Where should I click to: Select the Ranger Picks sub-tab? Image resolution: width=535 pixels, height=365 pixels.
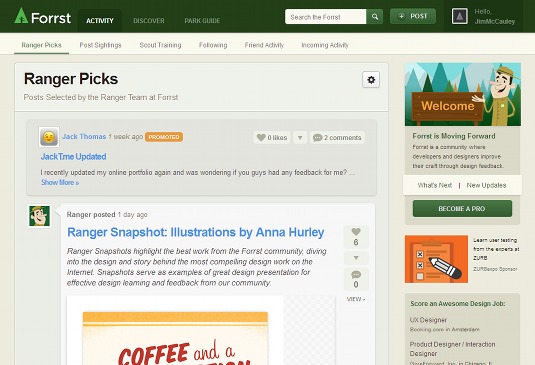click(x=41, y=45)
